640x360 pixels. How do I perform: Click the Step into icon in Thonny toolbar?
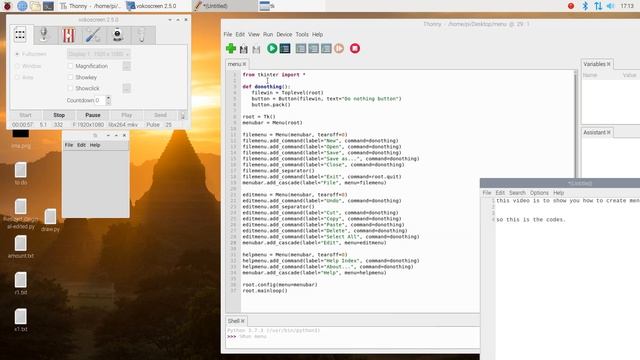click(313, 49)
